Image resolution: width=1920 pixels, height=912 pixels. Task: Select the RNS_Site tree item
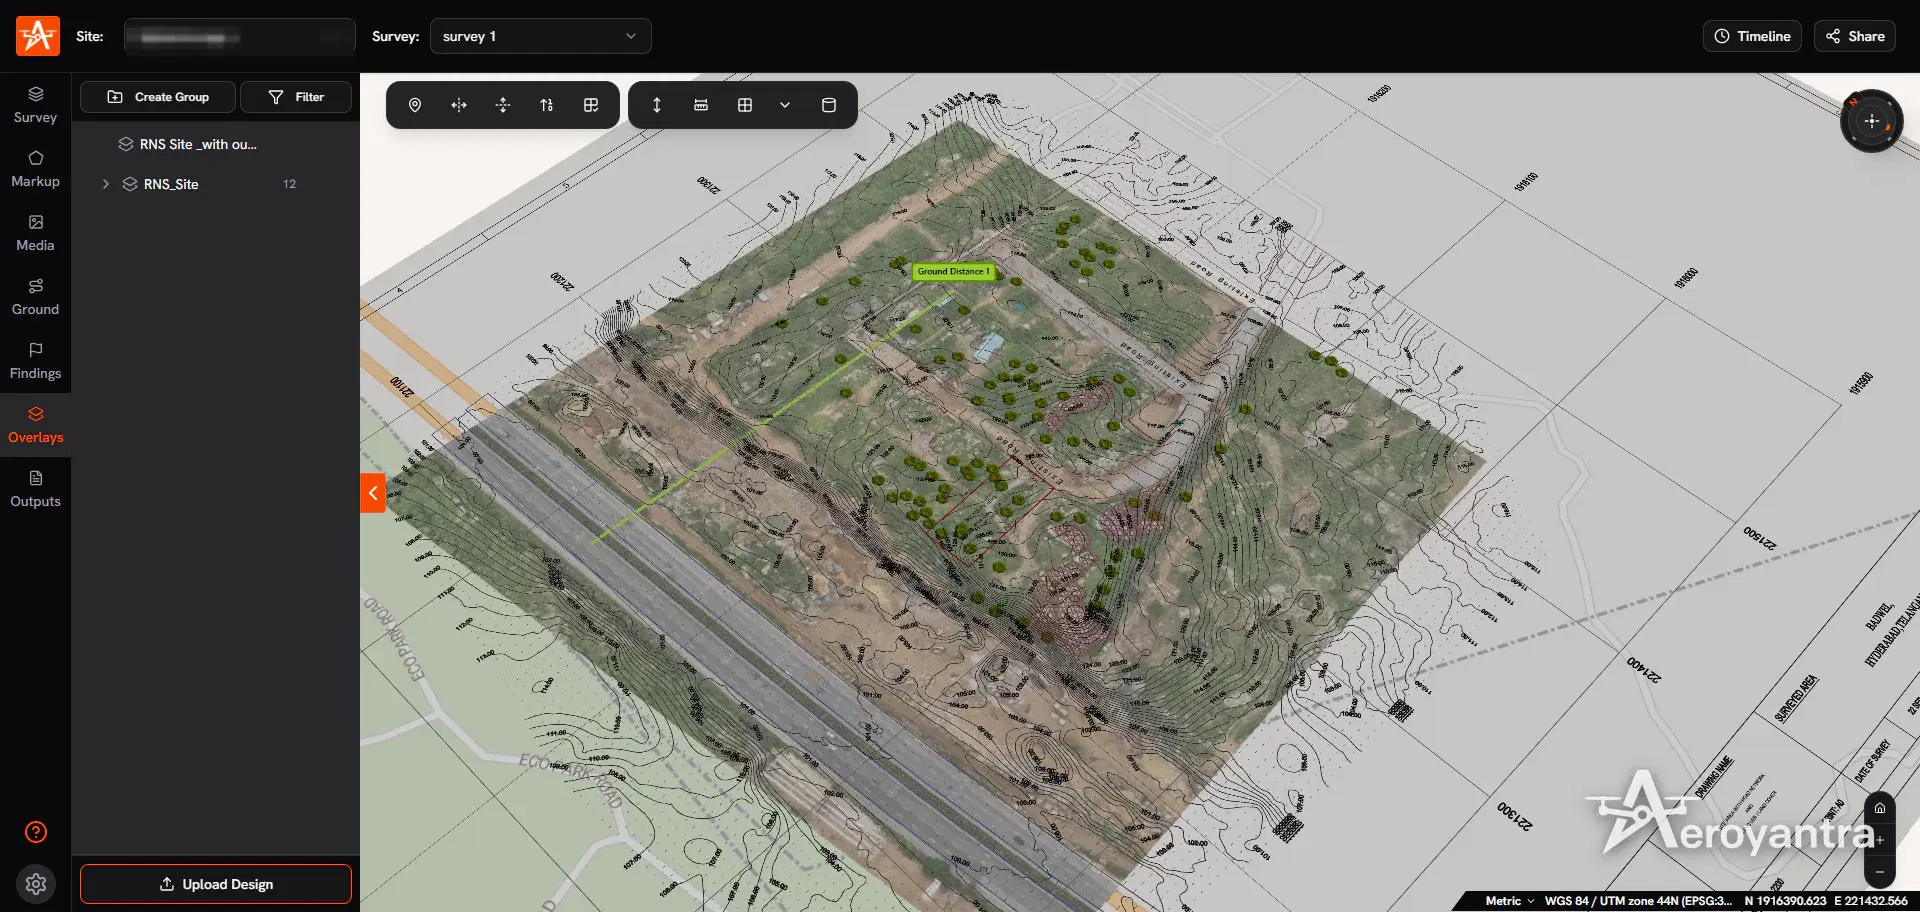coord(171,184)
